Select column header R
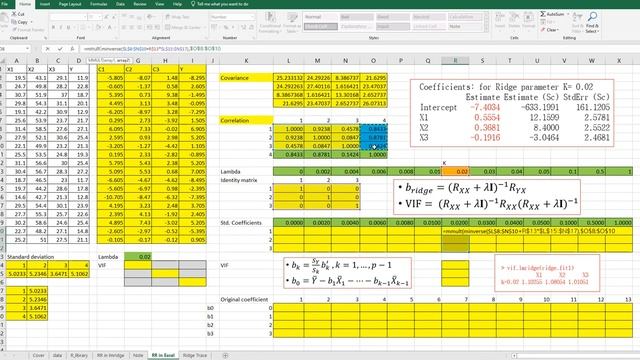Image resolution: width=640 pixels, height=360 pixels. 455,60
